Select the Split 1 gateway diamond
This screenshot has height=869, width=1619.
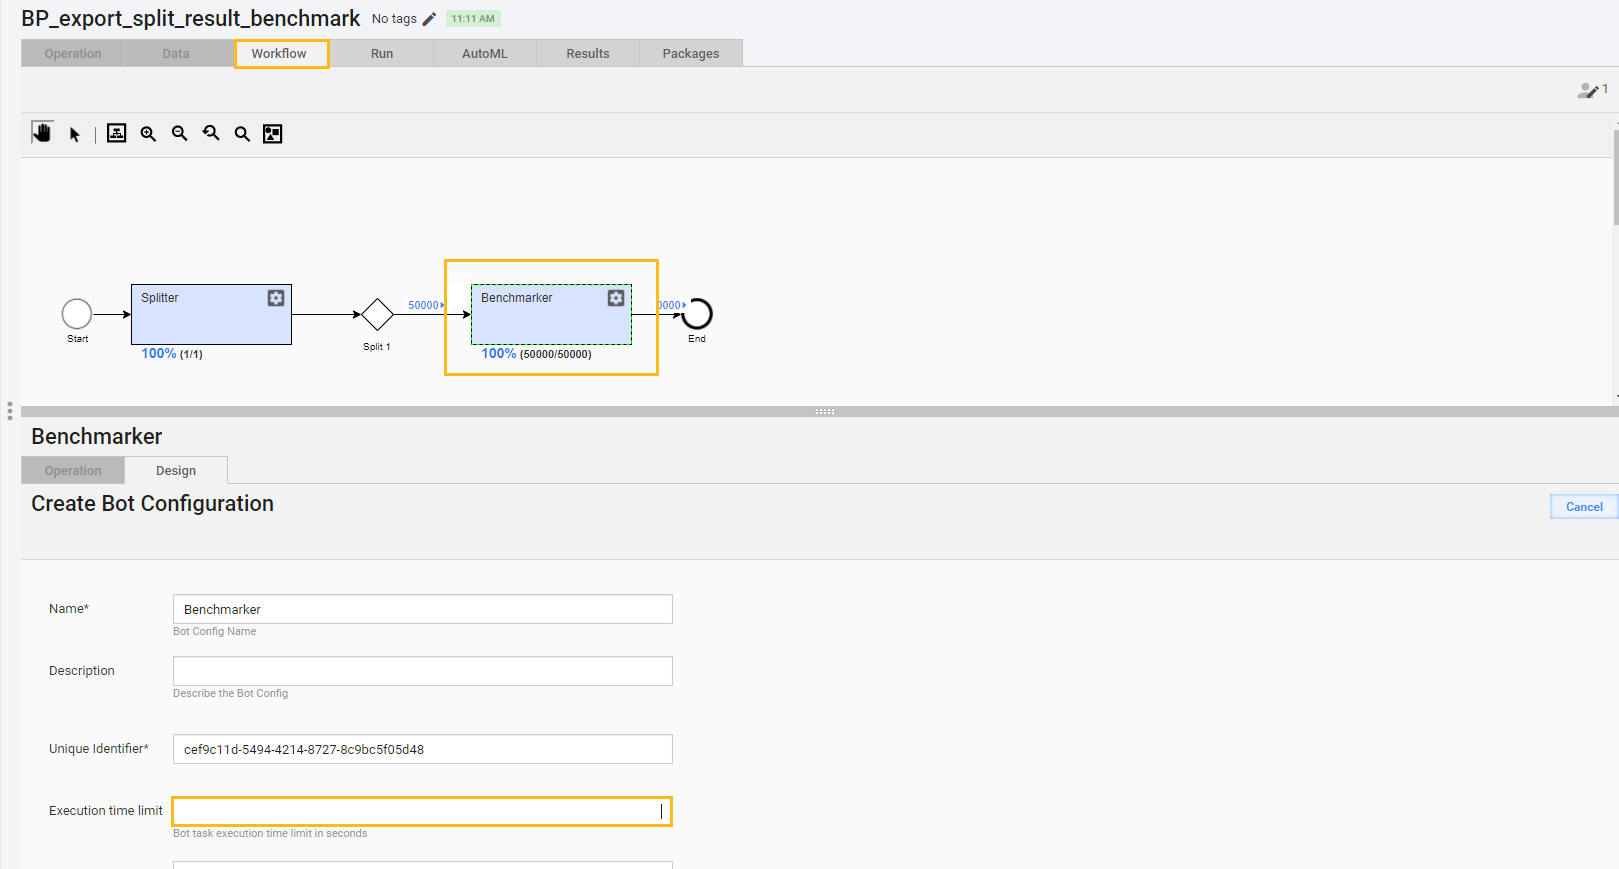pos(377,314)
